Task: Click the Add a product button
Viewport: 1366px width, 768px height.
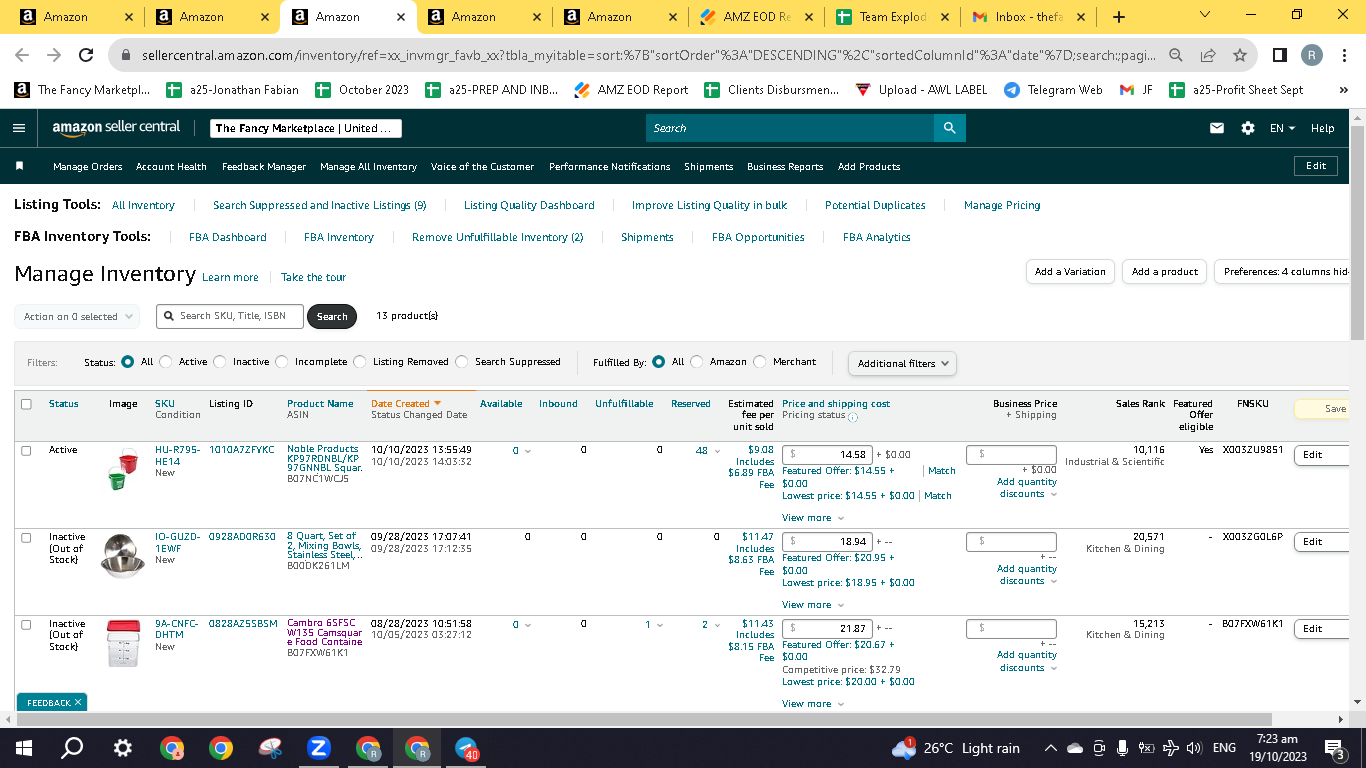Action: coord(1165,271)
